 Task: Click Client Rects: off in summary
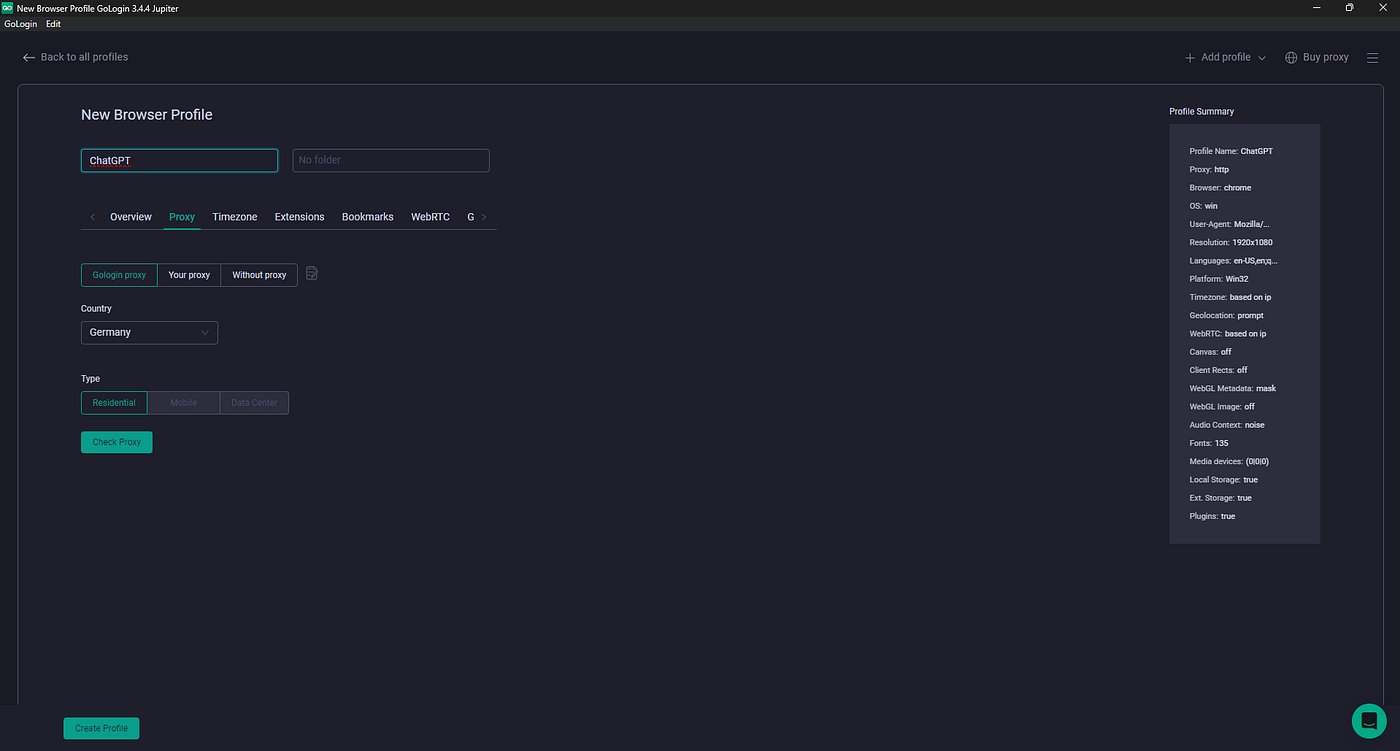[x=1218, y=370]
